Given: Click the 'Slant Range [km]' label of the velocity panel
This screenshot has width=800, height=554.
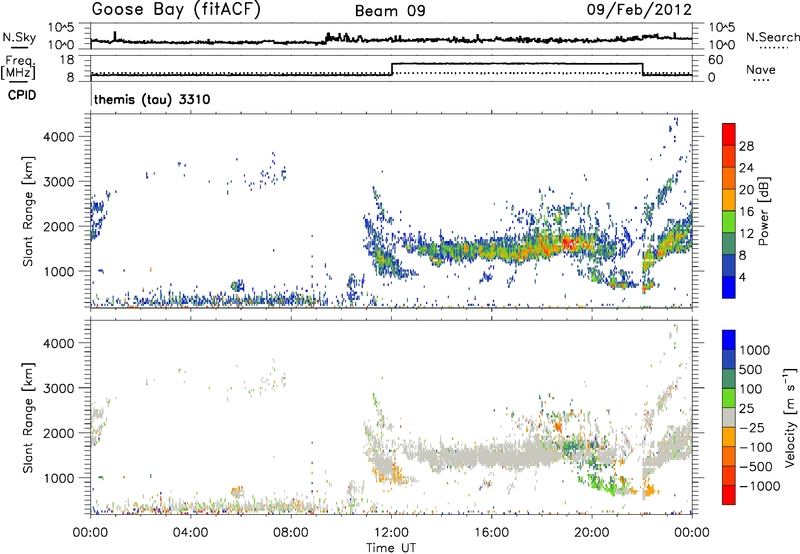Looking at the screenshot, I should [28, 417].
